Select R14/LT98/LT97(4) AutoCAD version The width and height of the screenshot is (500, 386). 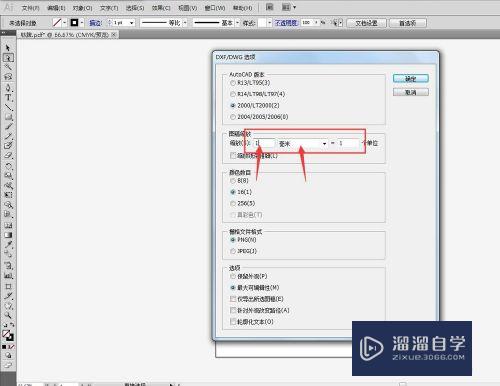257,94
